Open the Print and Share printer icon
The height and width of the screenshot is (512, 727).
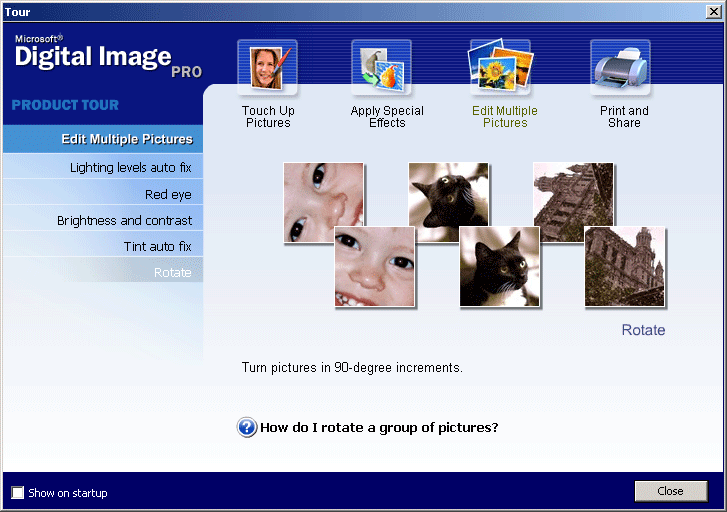pyautogui.click(x=620, y=67)
